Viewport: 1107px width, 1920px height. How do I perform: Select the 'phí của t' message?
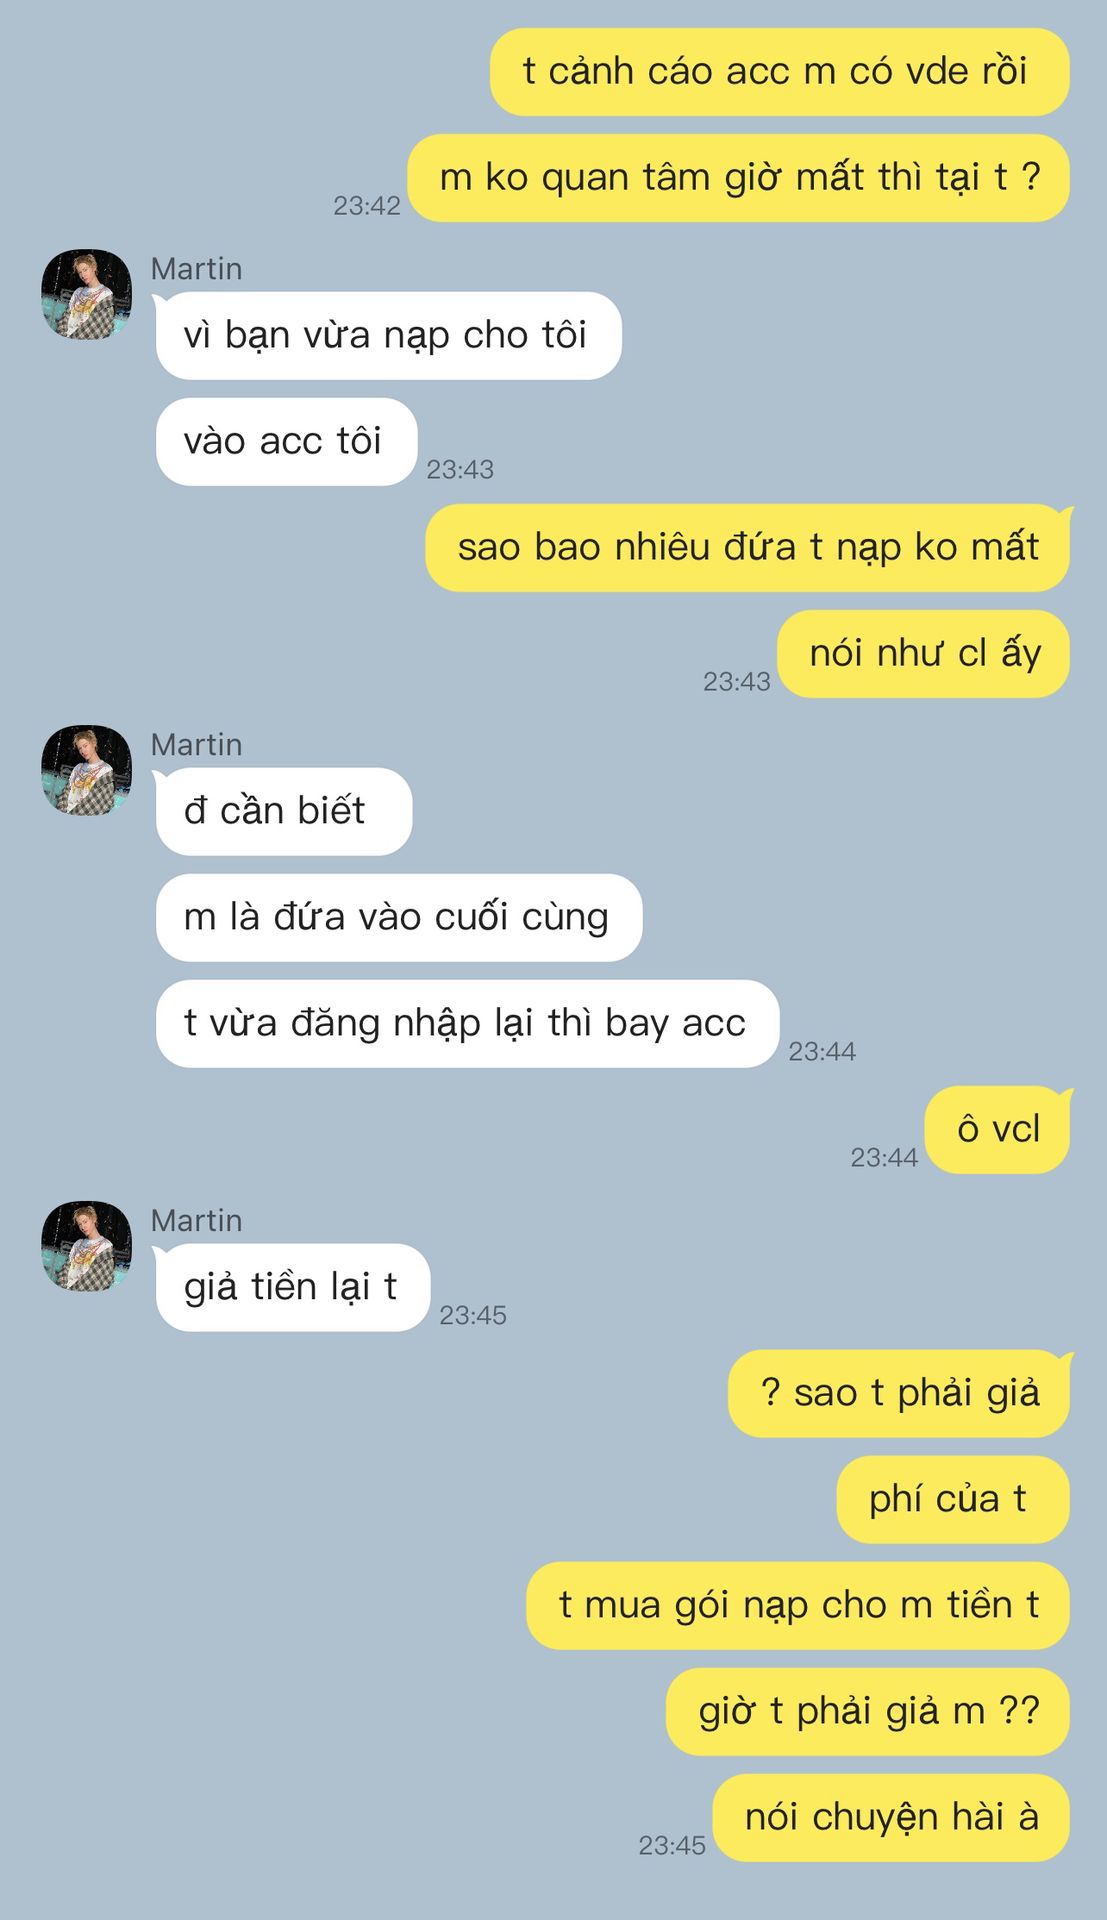952,1500
